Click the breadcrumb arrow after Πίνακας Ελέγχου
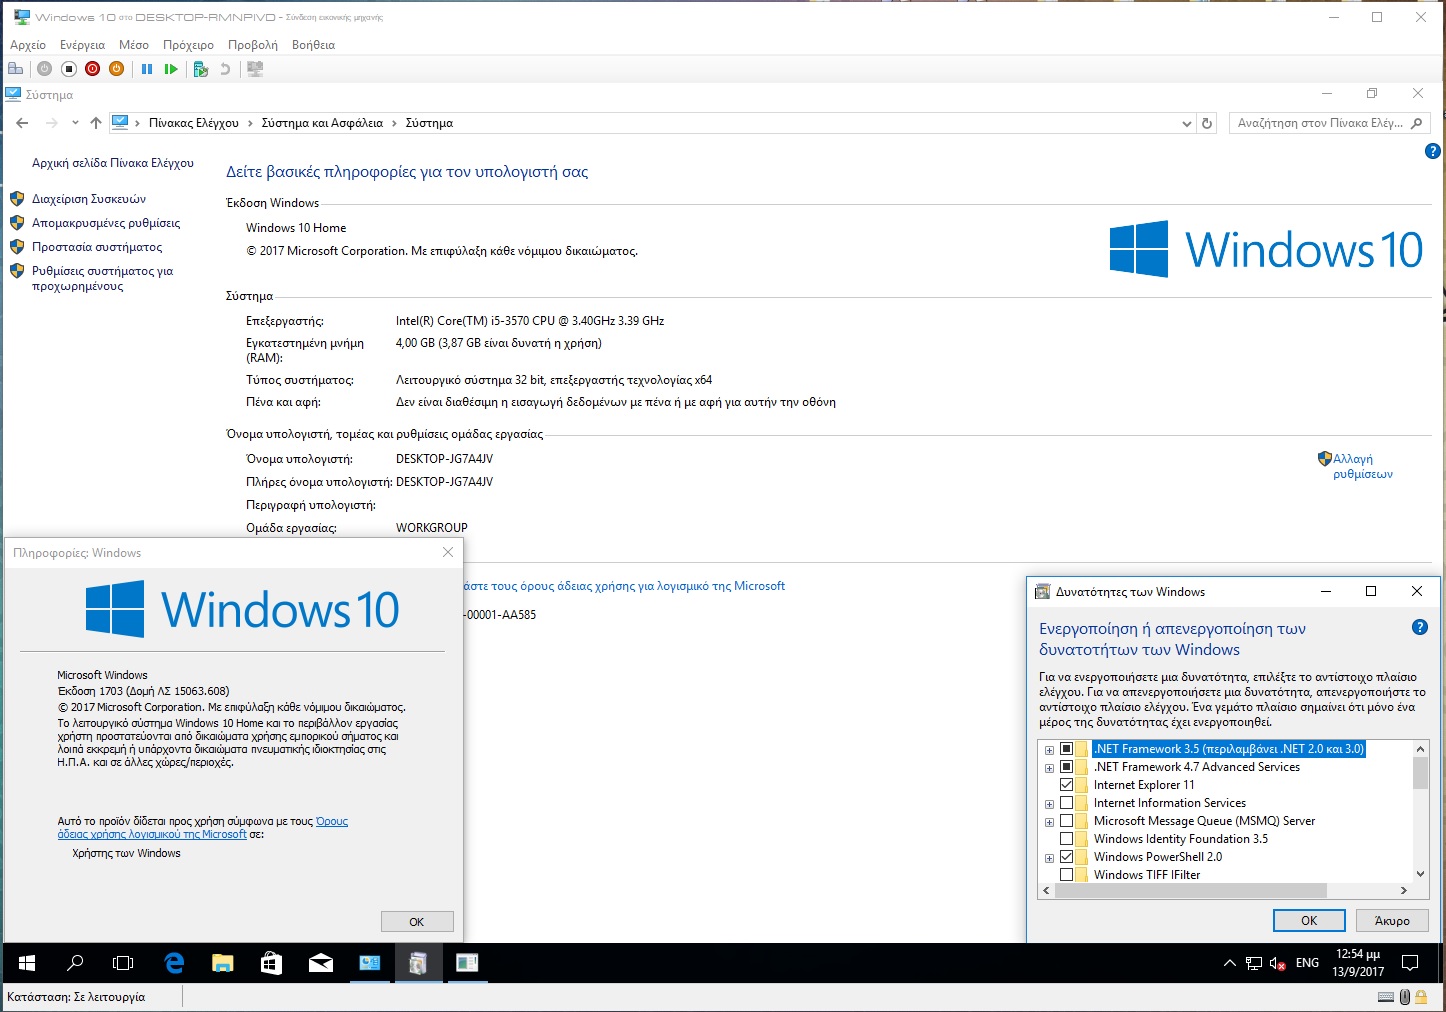1446x1012 pixels. click(x=251, y=123)
